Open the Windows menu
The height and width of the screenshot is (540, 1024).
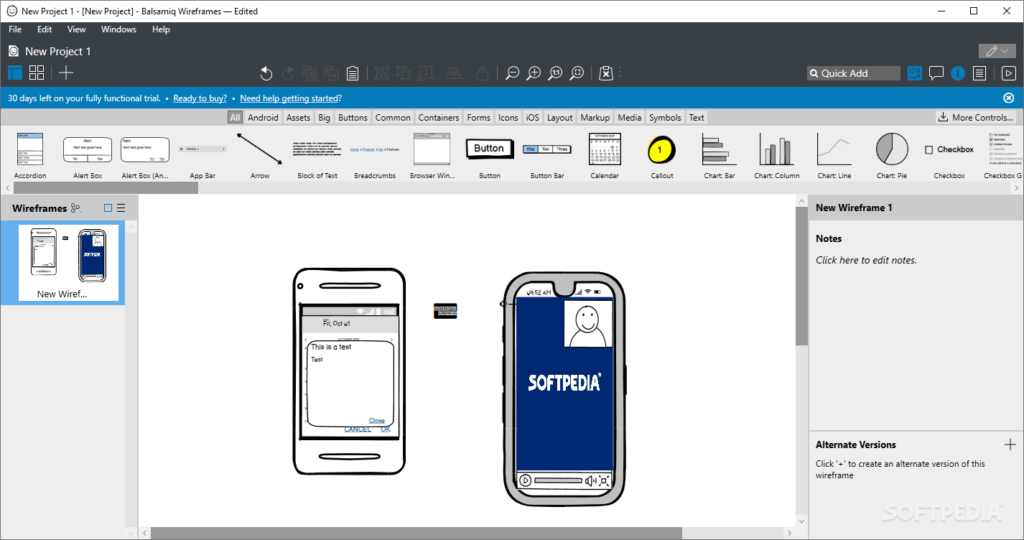coord(118,29)
